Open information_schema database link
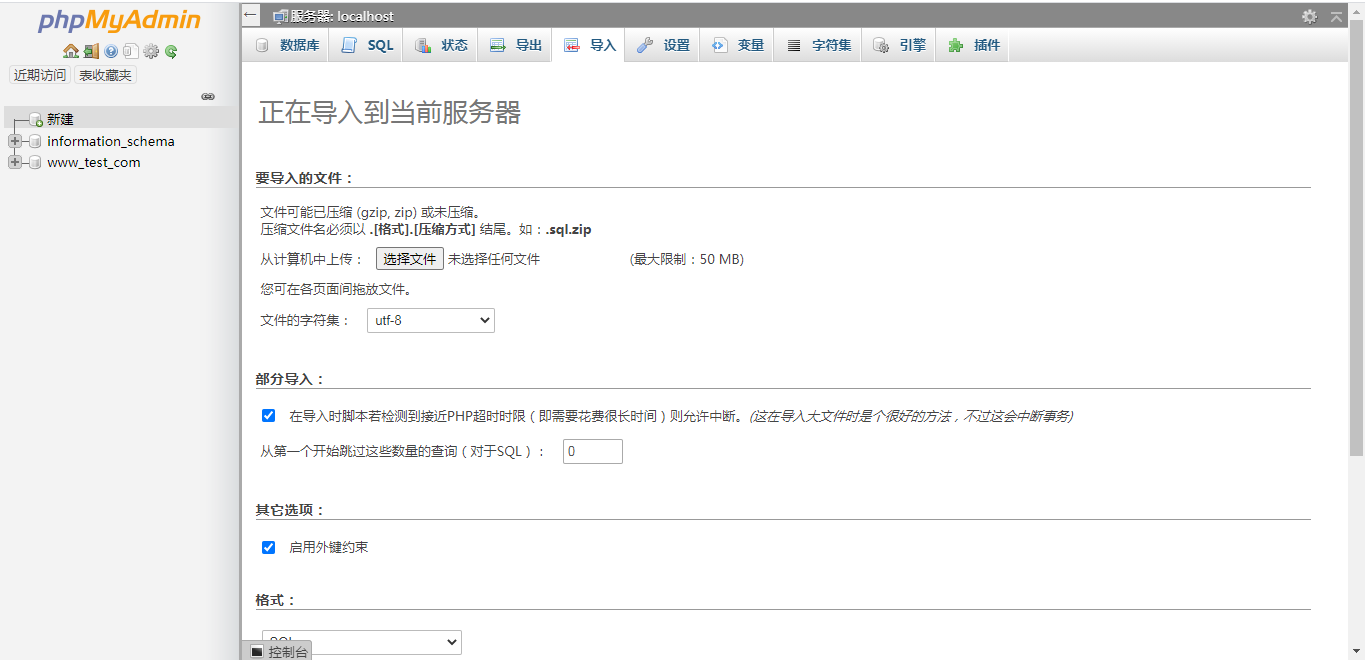The image size is (1365, 660). coord(111,142)
